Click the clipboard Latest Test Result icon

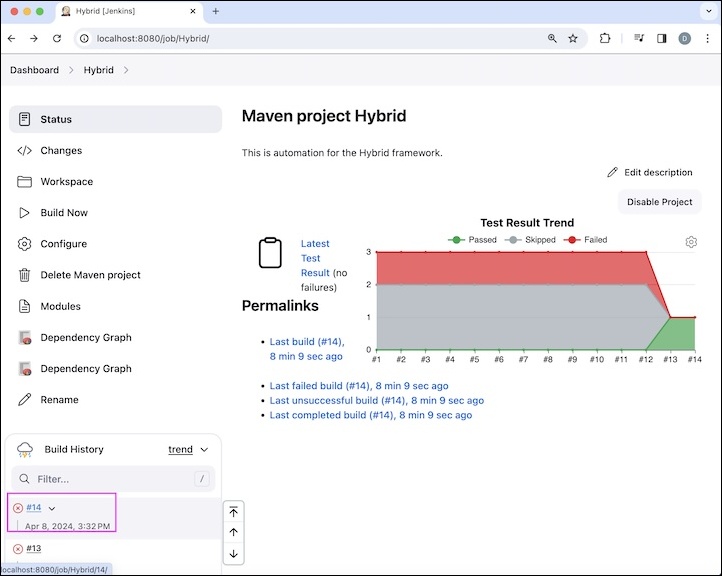coord(270,253)
